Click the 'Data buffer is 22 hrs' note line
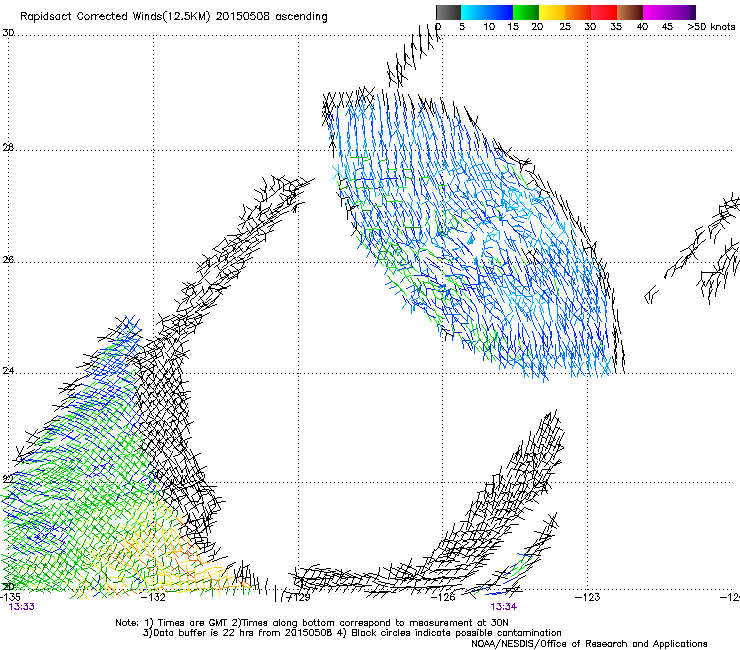This screenshot has width=740, height=650. (352, 633)
